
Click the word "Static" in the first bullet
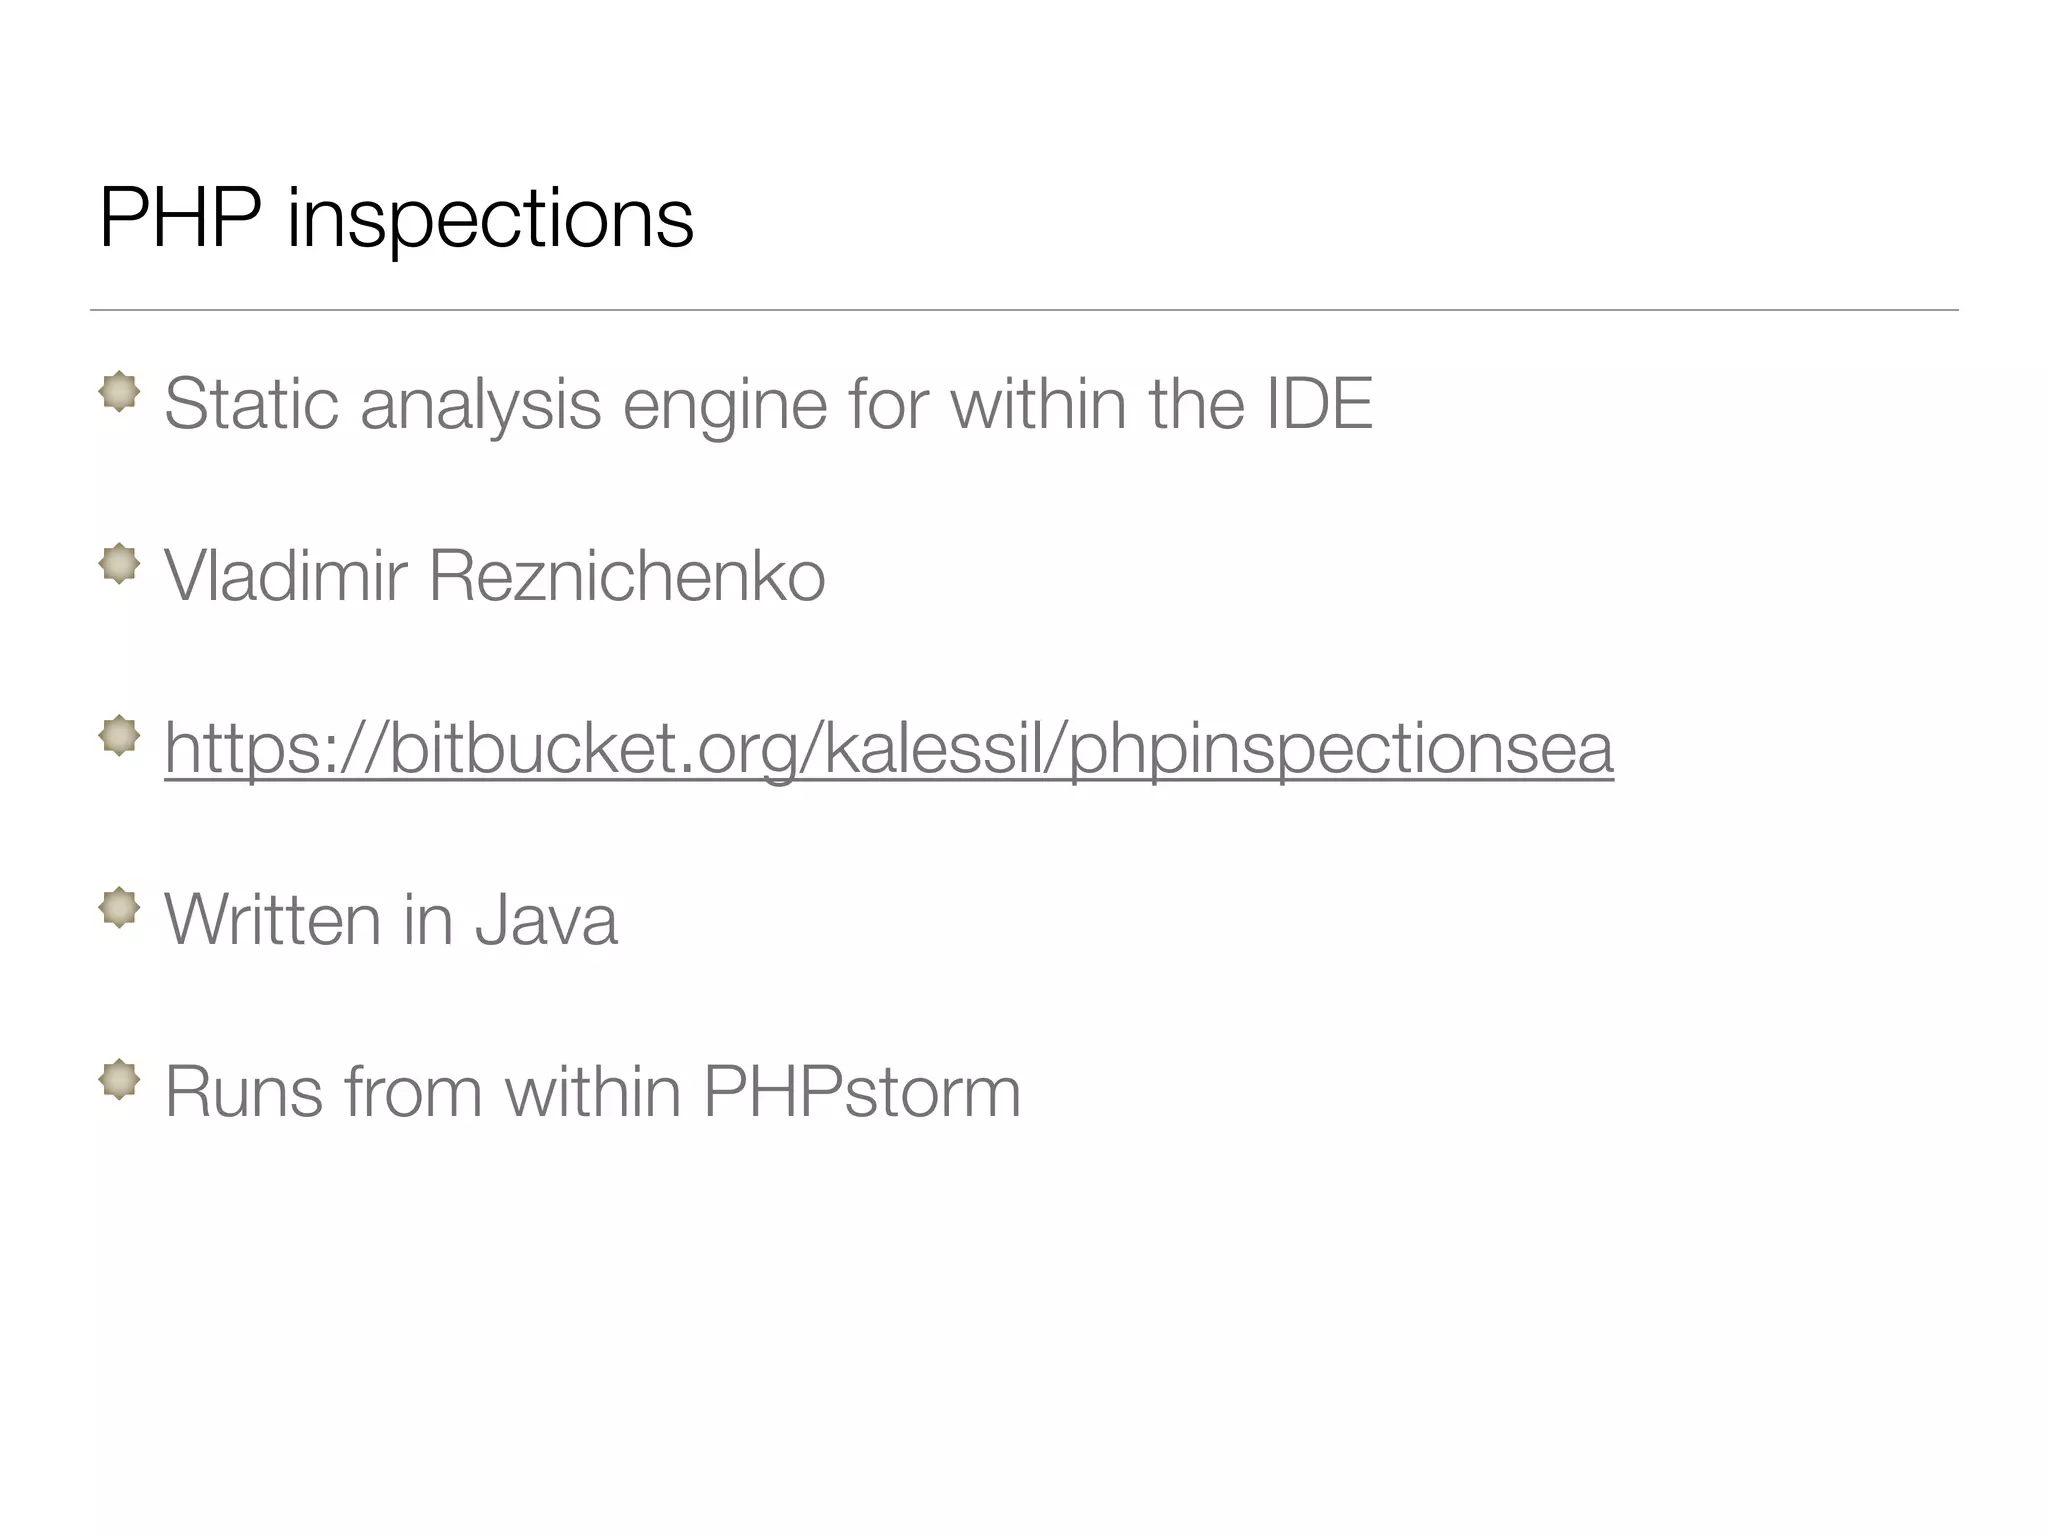tap(251, 404)
